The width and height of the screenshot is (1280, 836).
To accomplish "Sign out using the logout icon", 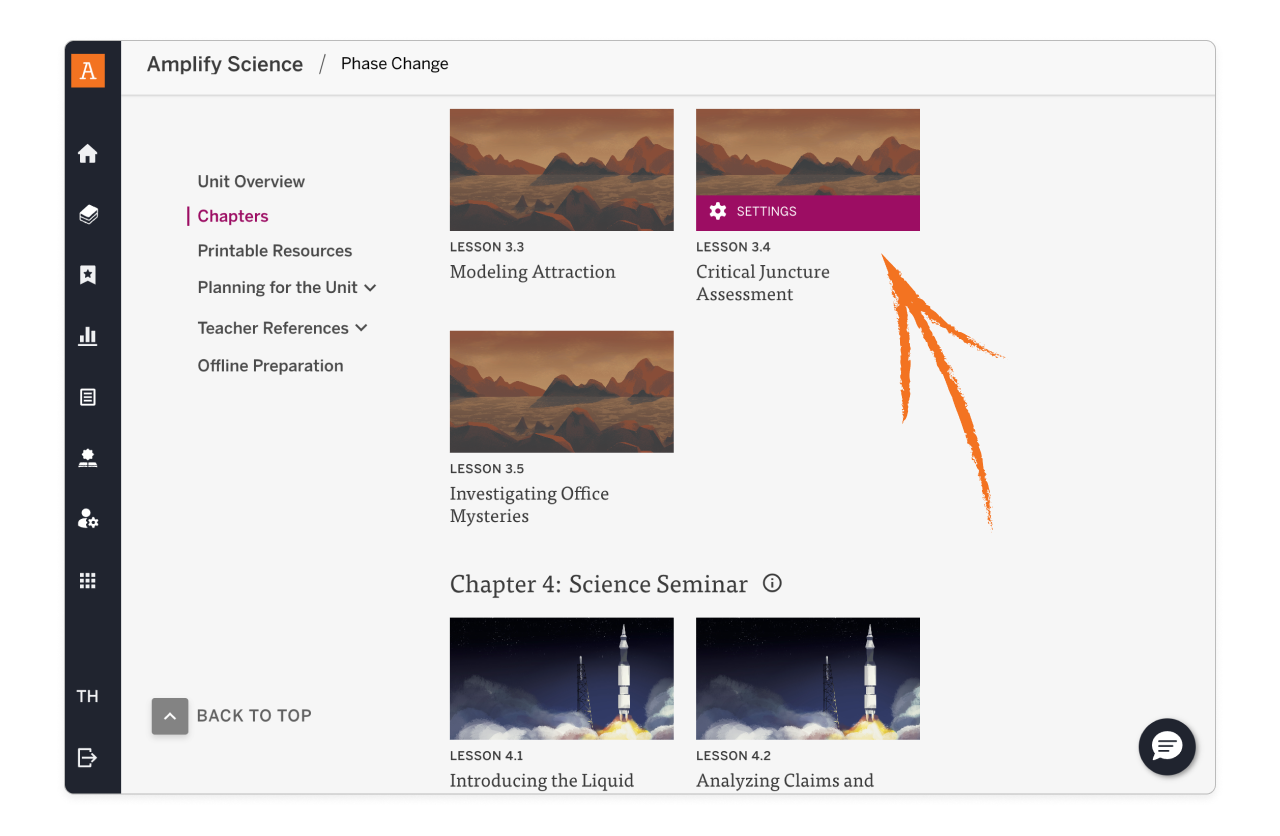I will [88, 758].
